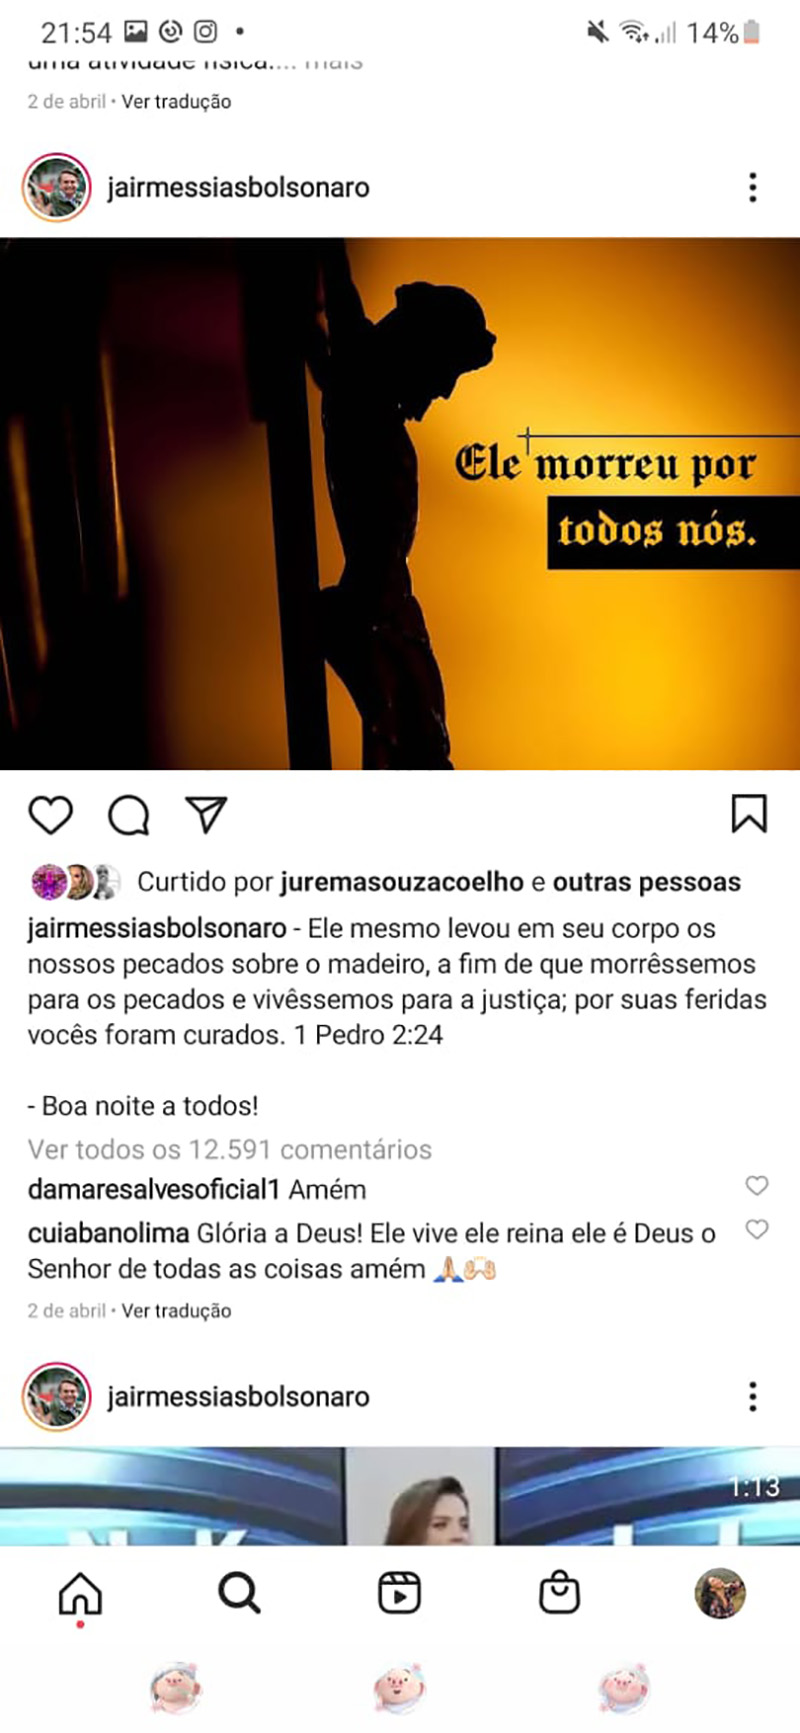This screenshot has height=1733, width=800.
Task: Open your profile from bottom navigation avatar
Action: (720, 1592)
